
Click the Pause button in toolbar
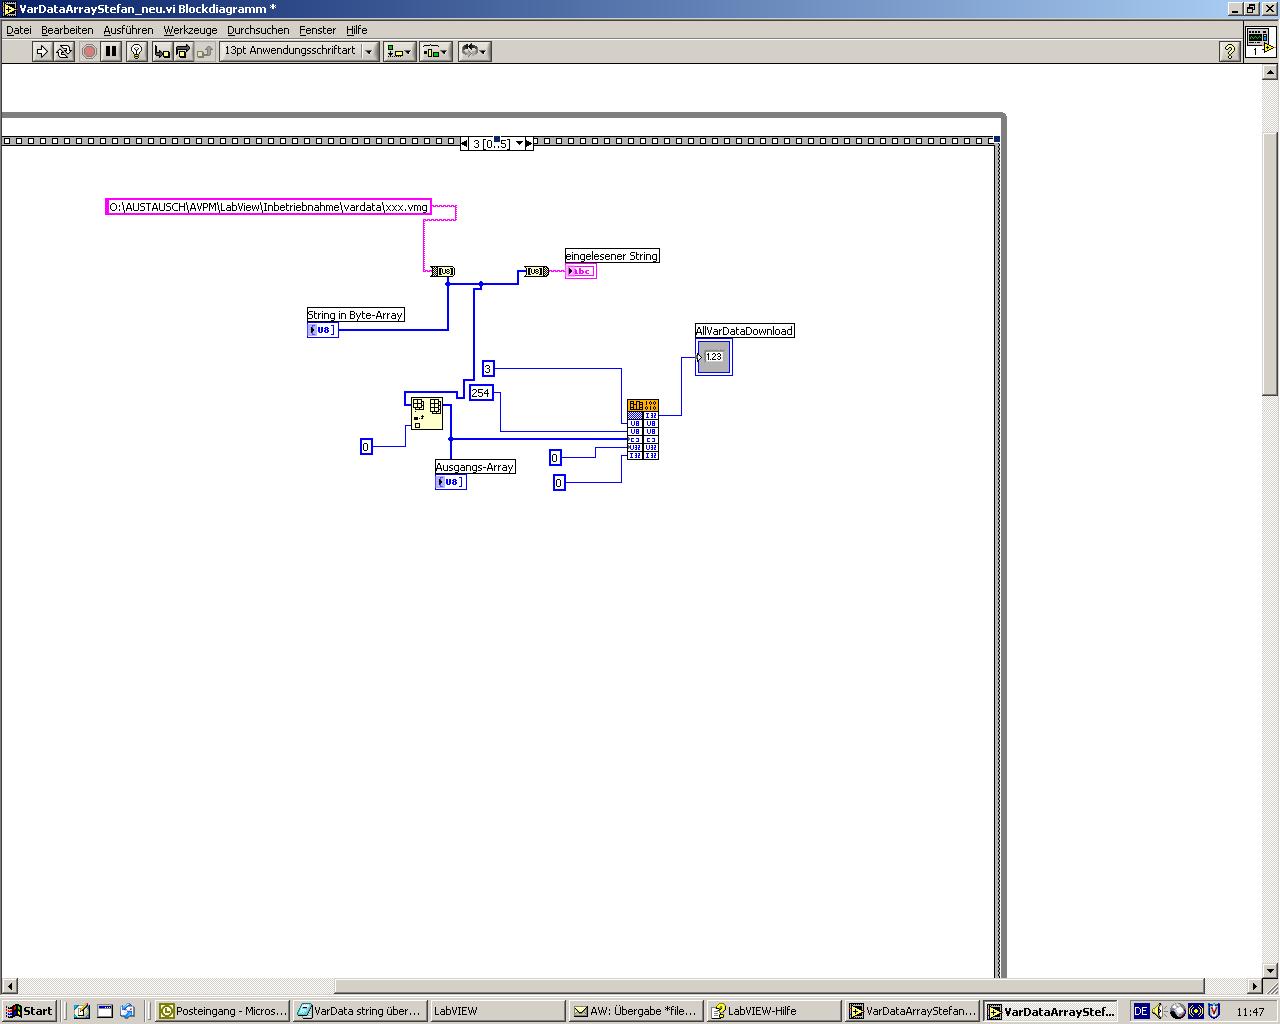pyautogui.click(x=111, y=51)
